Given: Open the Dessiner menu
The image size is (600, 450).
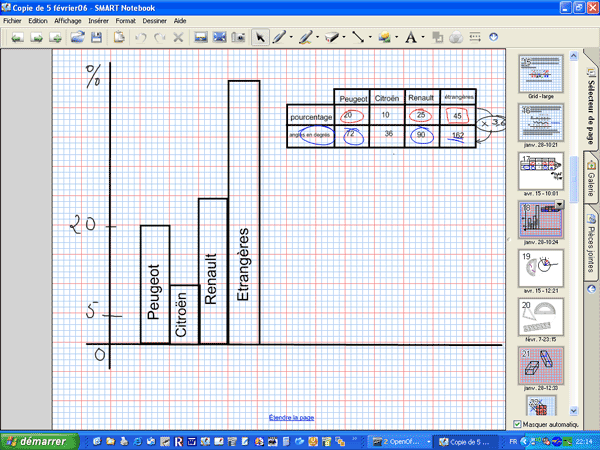Looking at the screenshot, I should [x=155, y=21].
